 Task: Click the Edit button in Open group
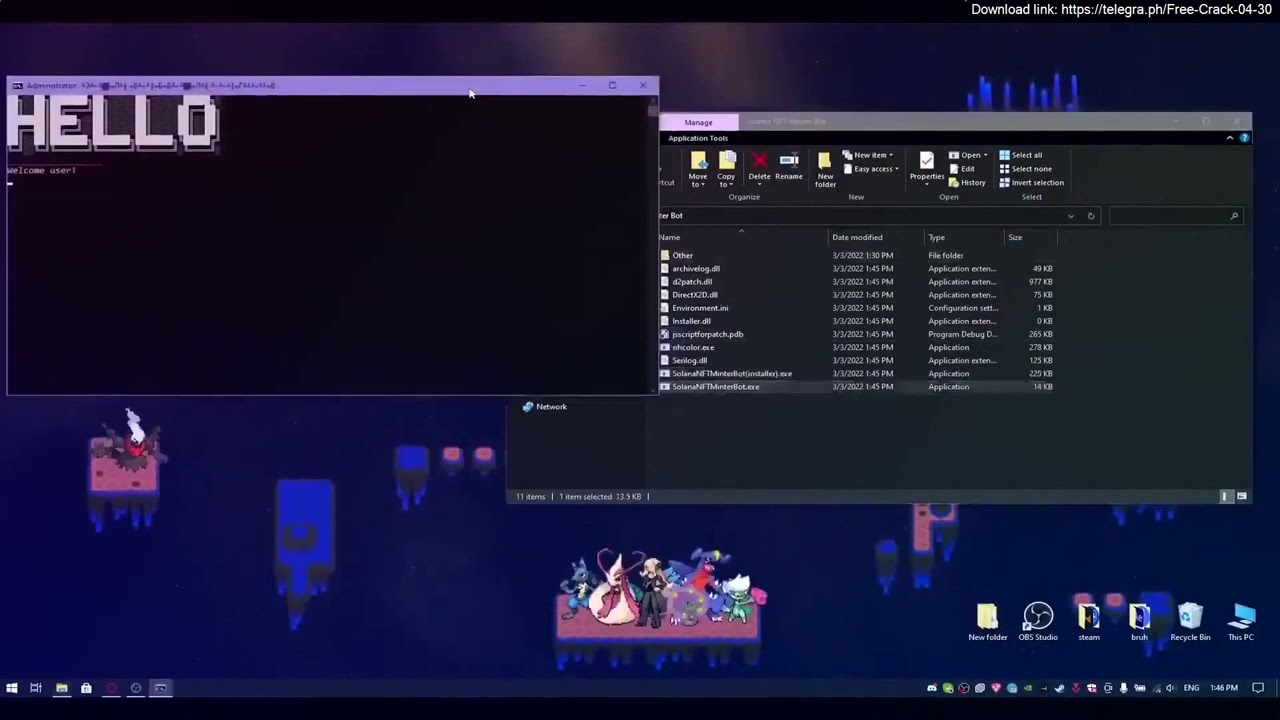click(x=962, y=169)
